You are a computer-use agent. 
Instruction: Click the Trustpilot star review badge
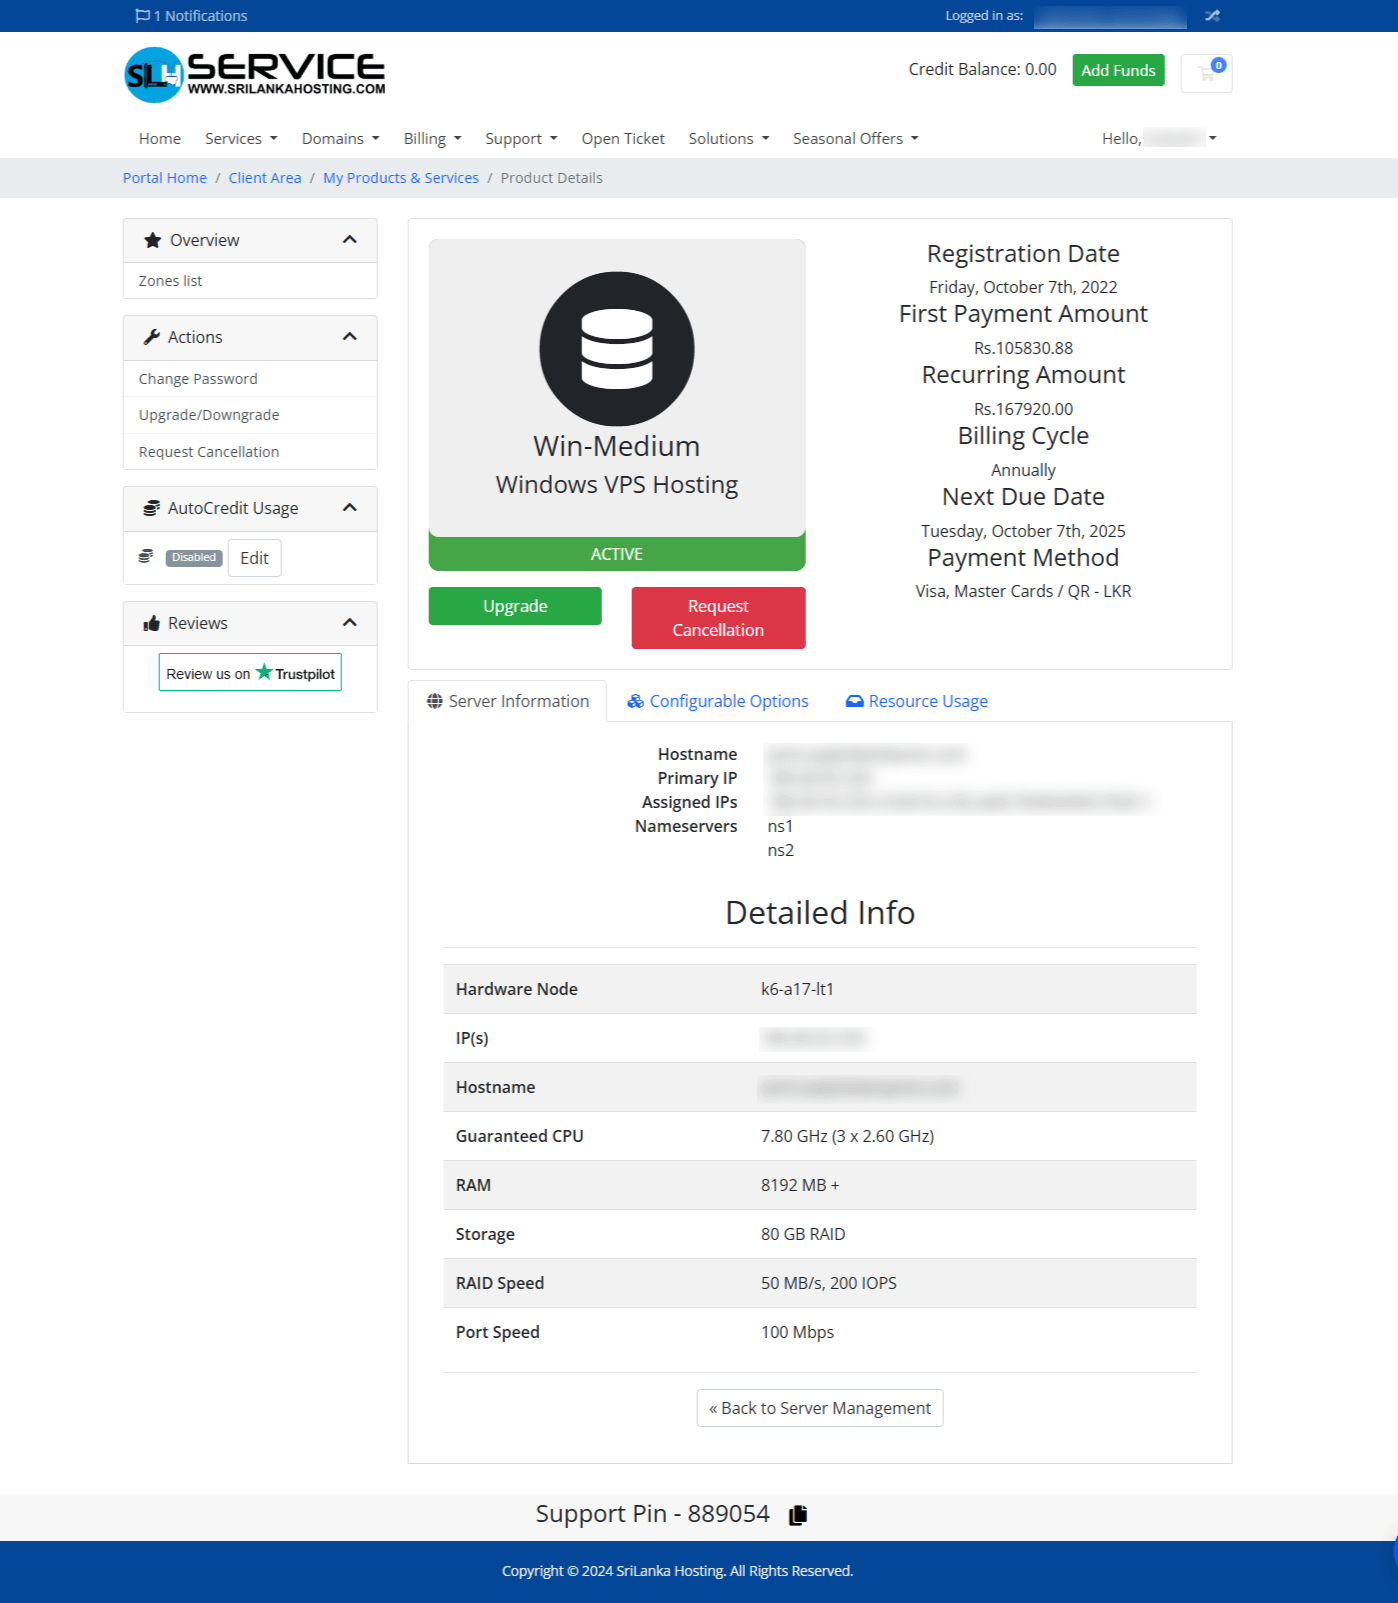coord(250,672)
